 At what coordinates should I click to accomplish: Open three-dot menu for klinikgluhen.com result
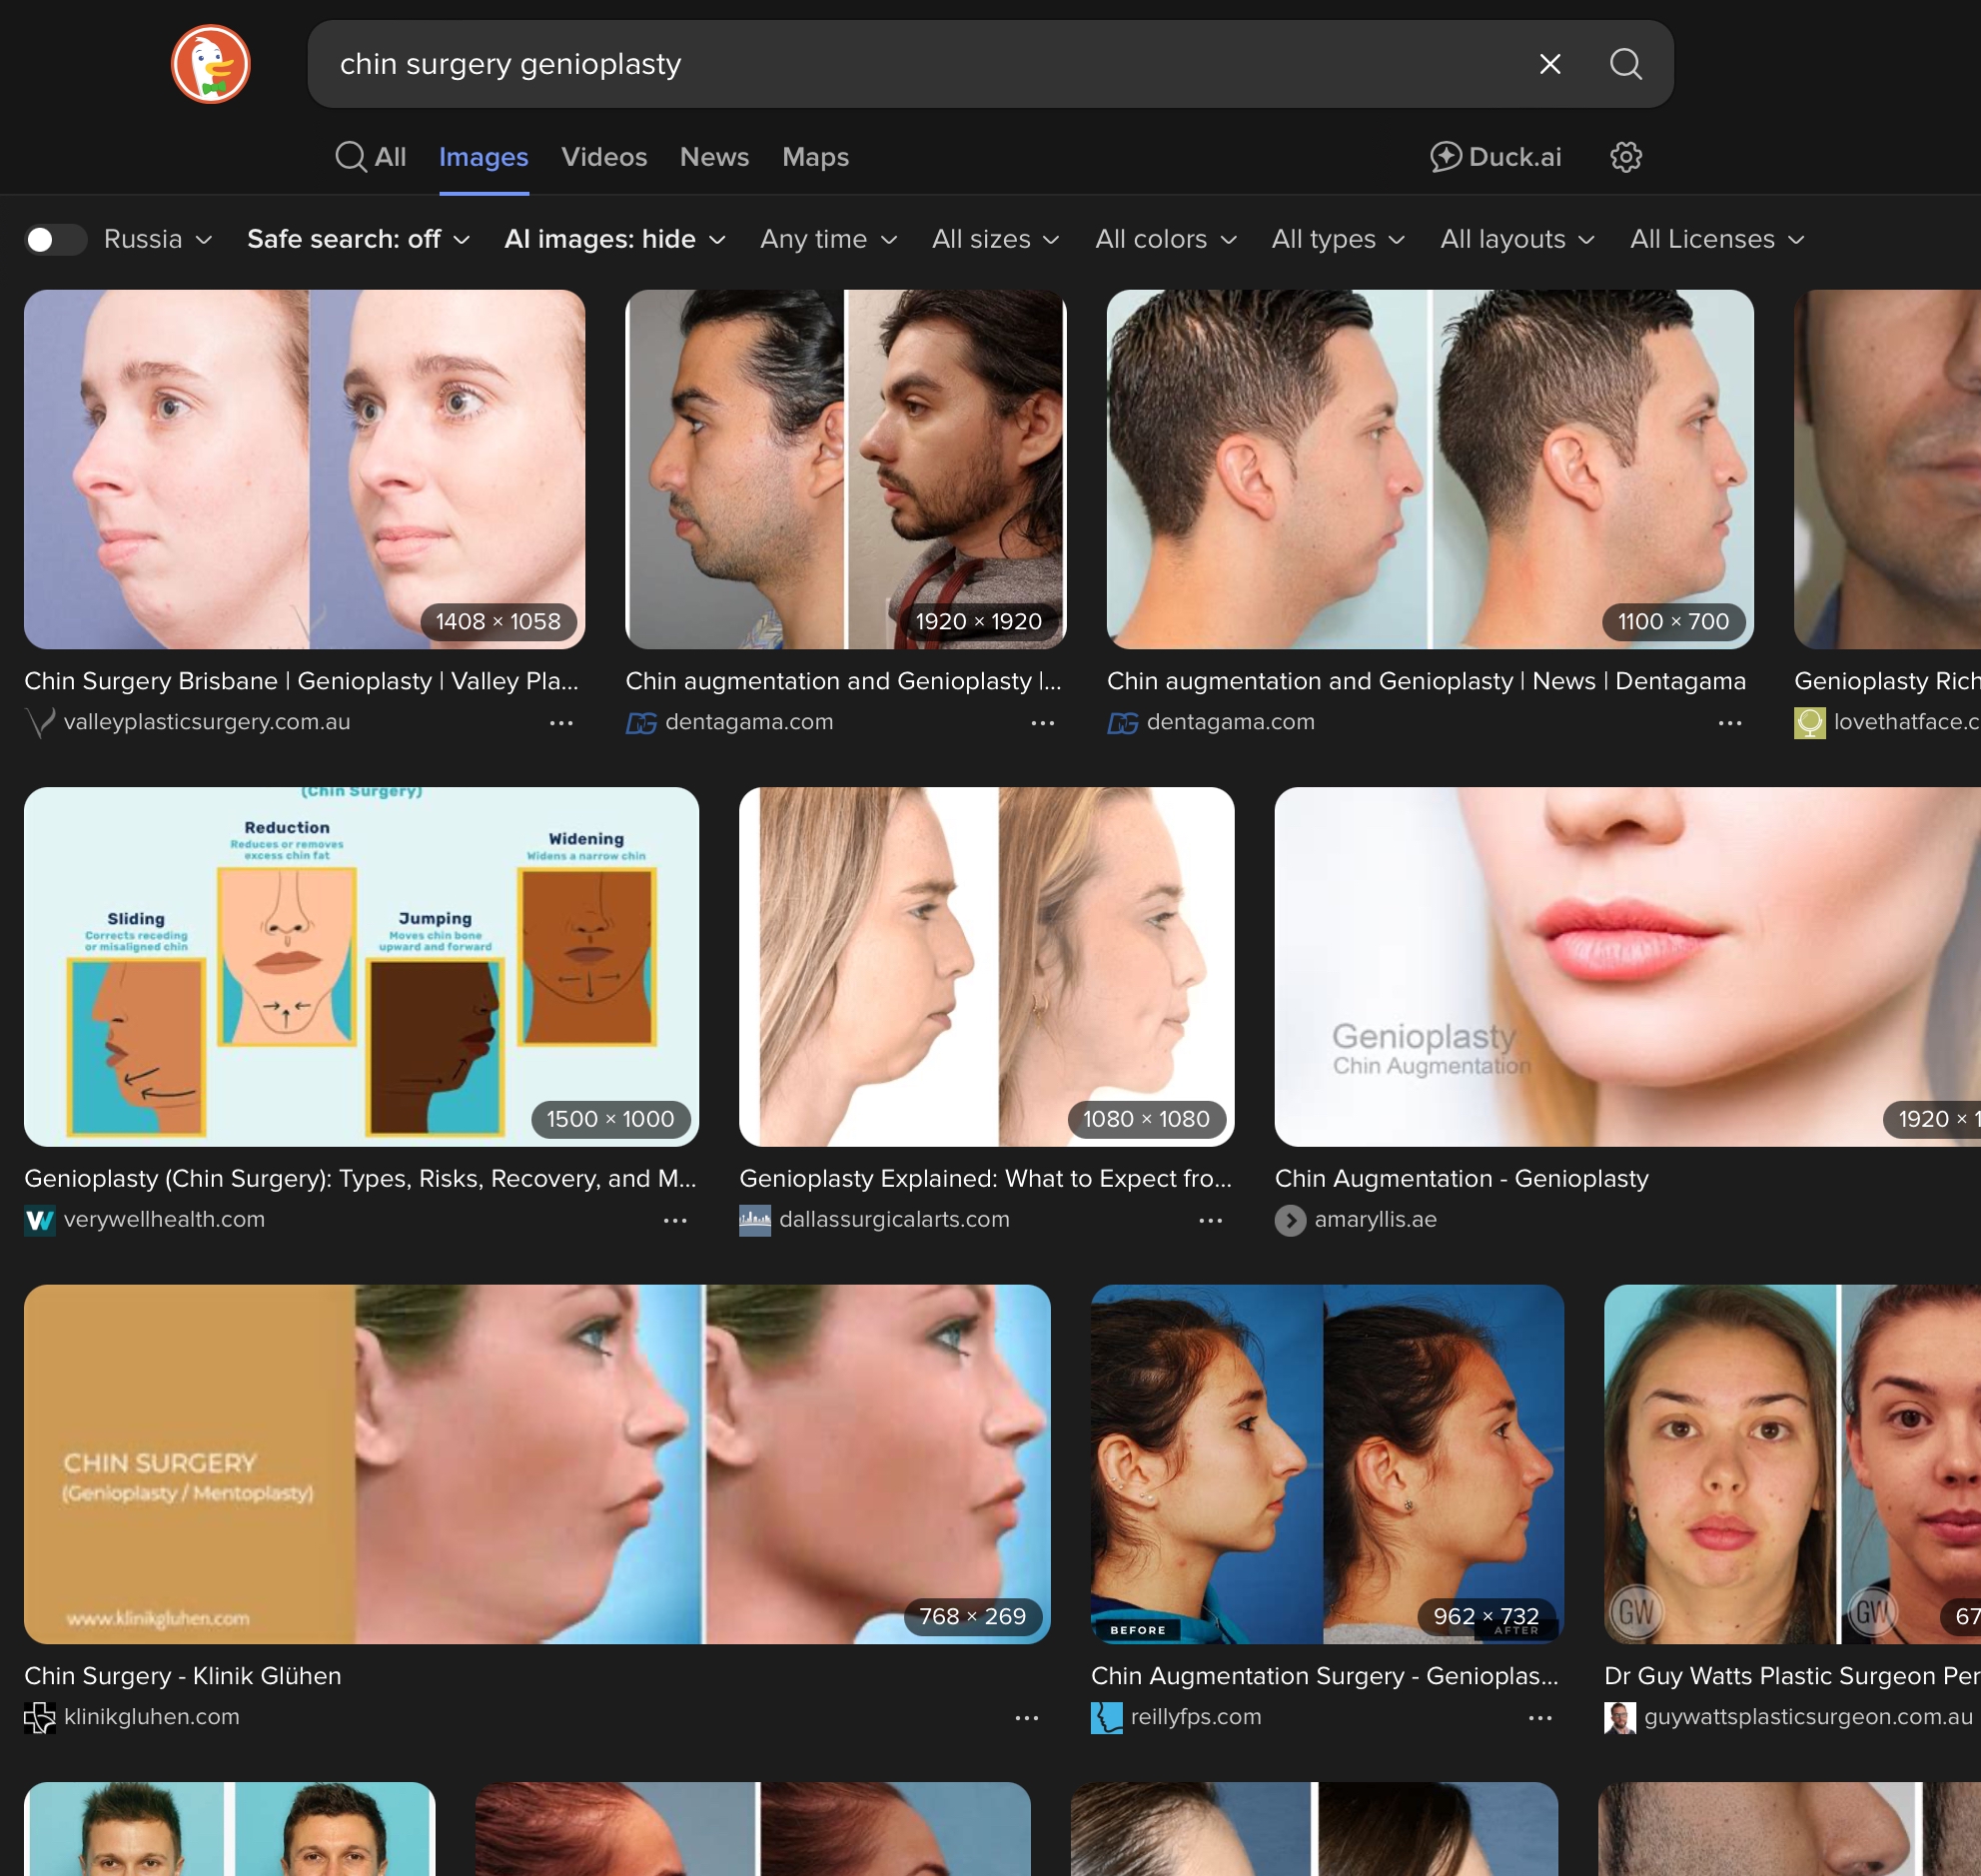click(1026, 1718)
